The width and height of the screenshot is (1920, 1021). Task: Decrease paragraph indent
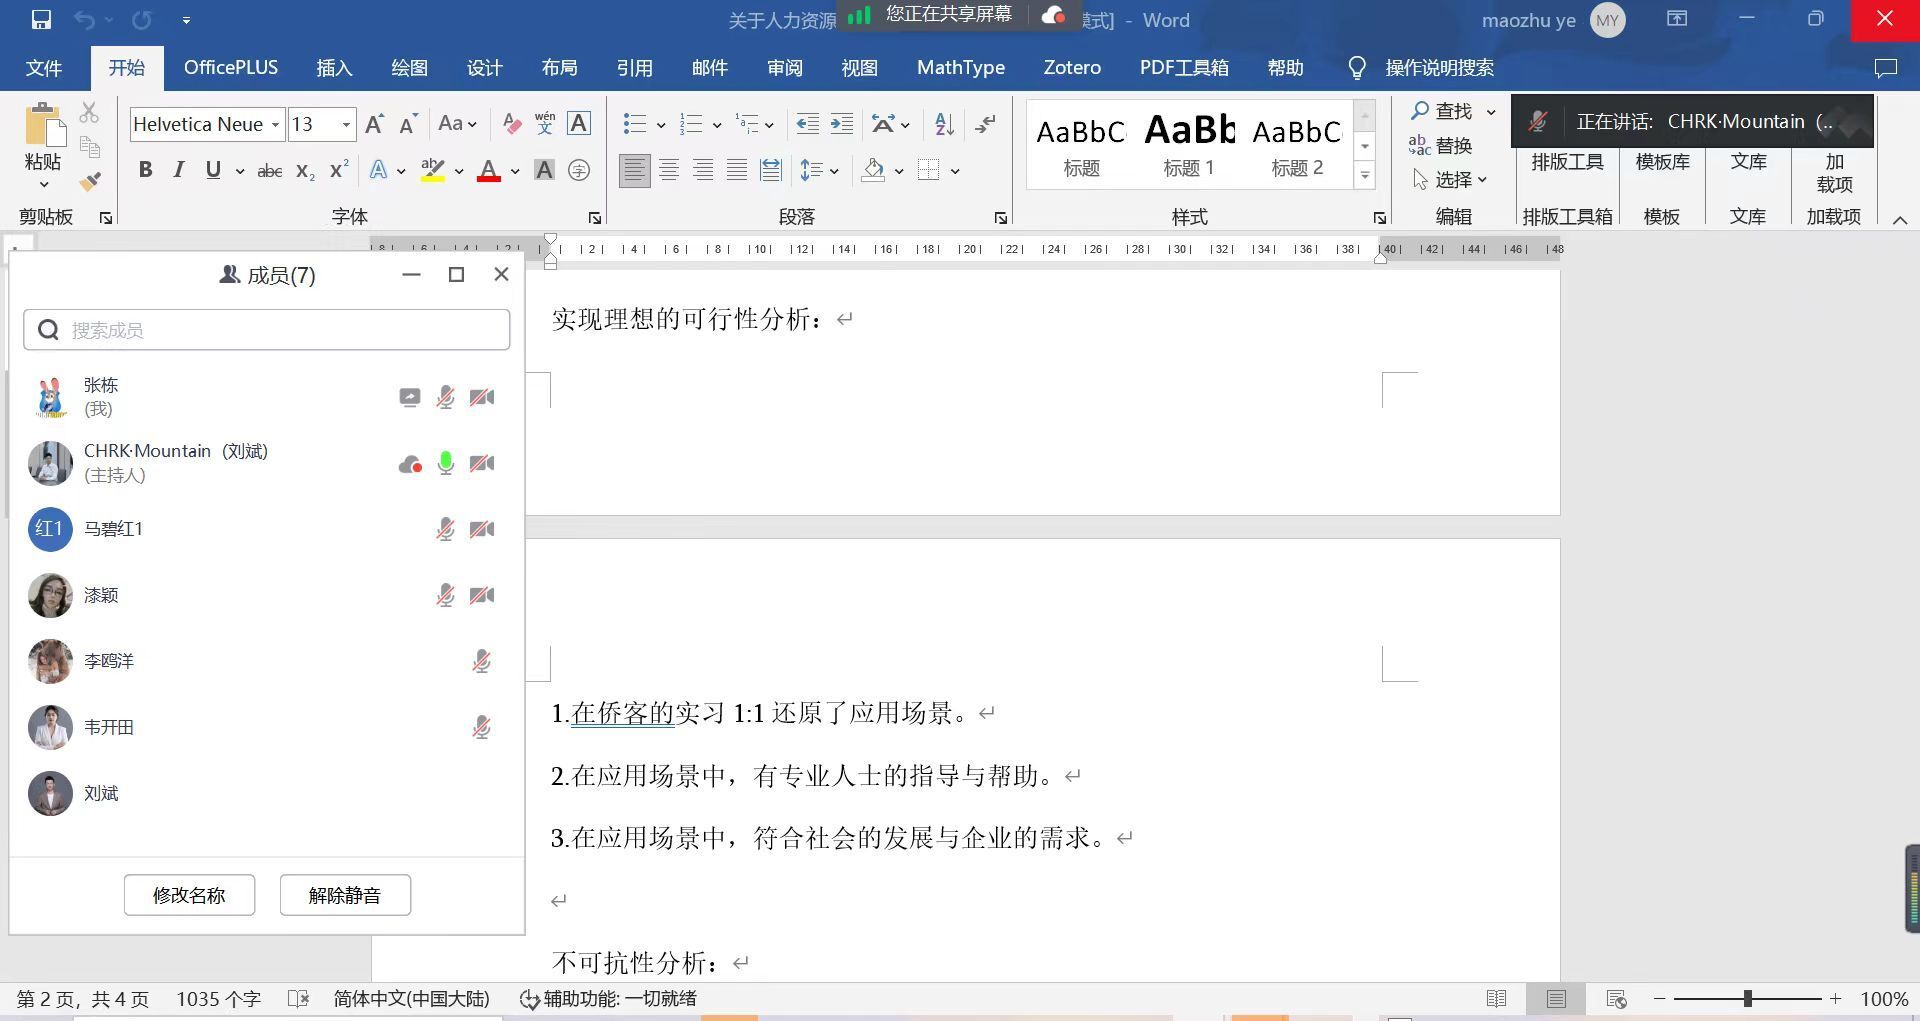pos(807,124)
